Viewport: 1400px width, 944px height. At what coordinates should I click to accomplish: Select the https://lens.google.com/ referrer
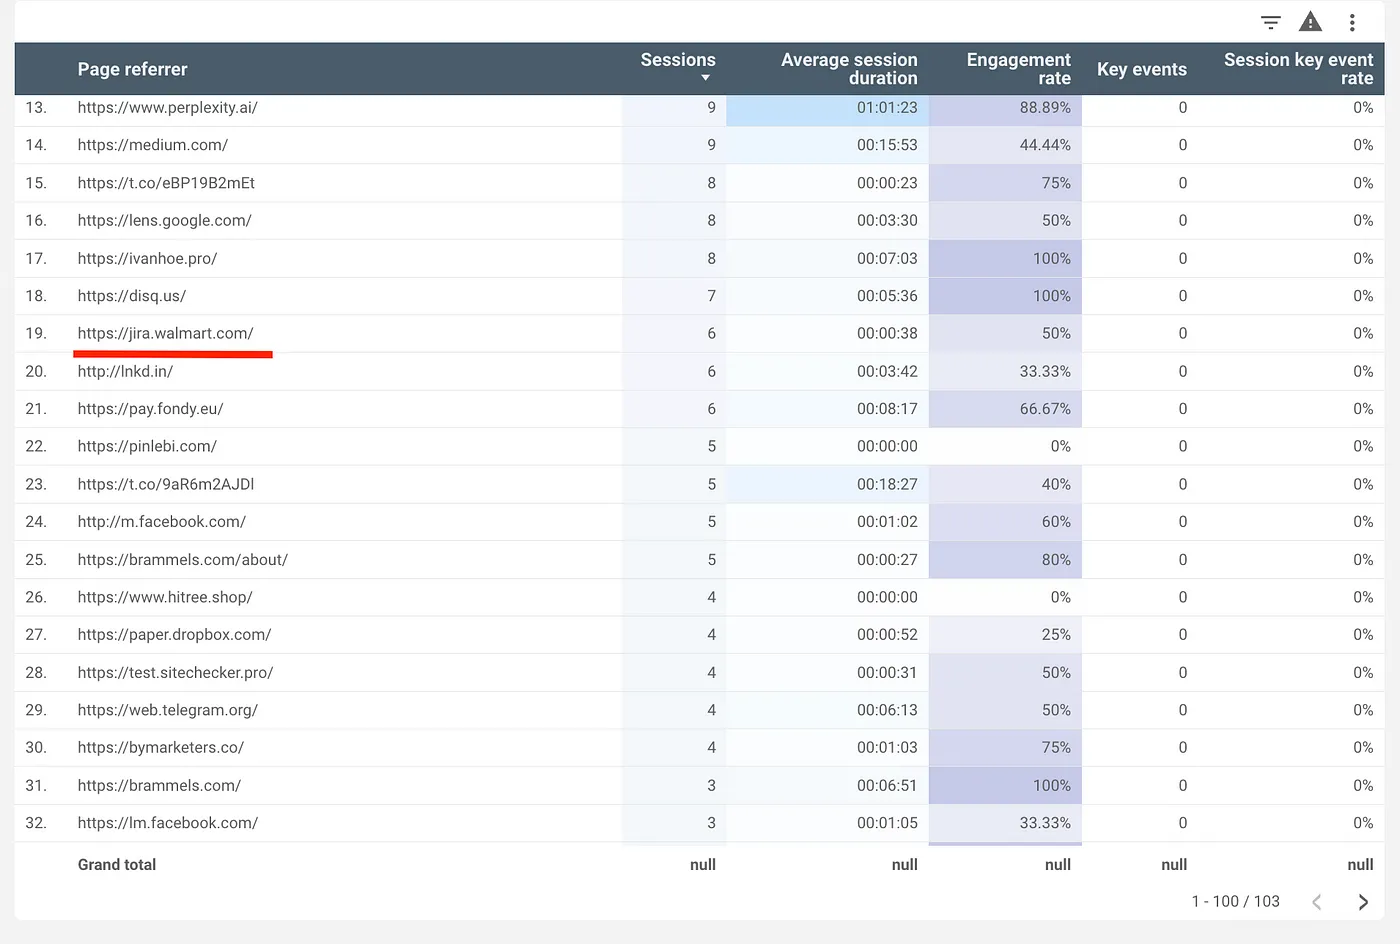[x=165, y=220]
